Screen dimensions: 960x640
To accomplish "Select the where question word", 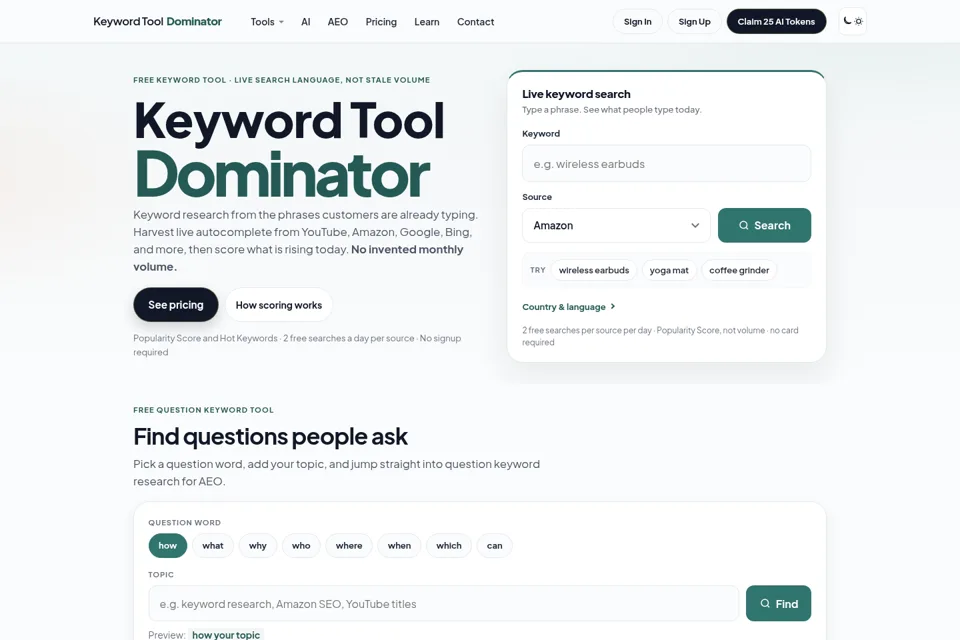I will 349,546.
